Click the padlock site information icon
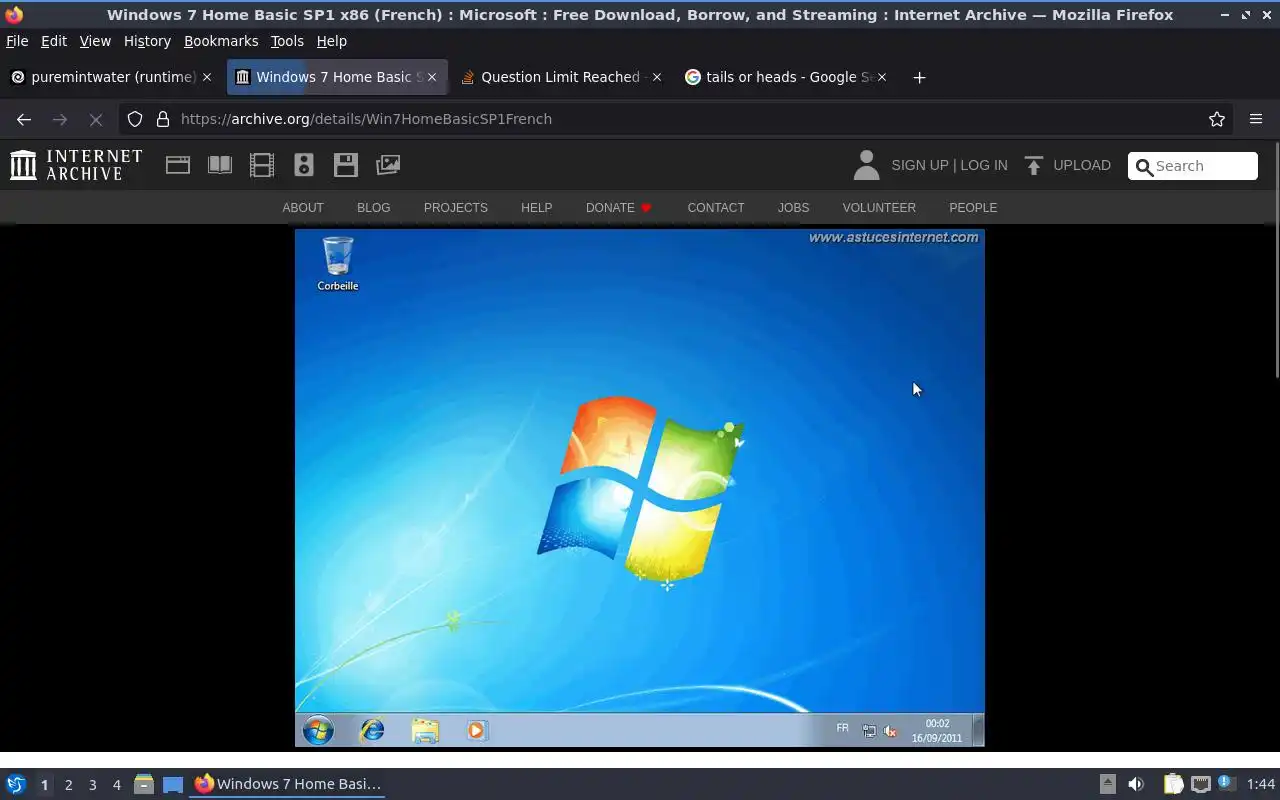This screenshot has width=1280, height=800. [x=163, y=119]
